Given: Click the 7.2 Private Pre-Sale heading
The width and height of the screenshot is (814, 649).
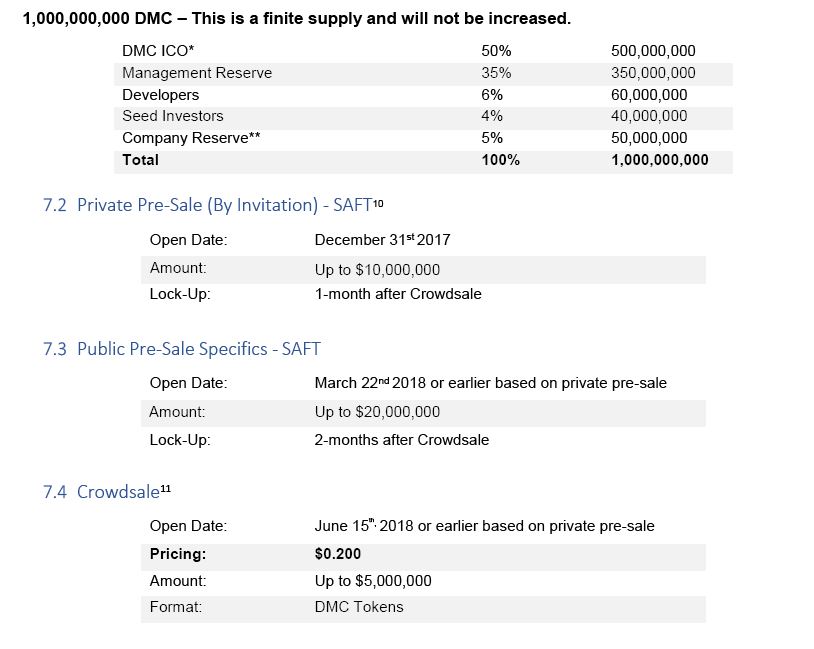Looking at the screenshot, I should click(x=213, y=205).
